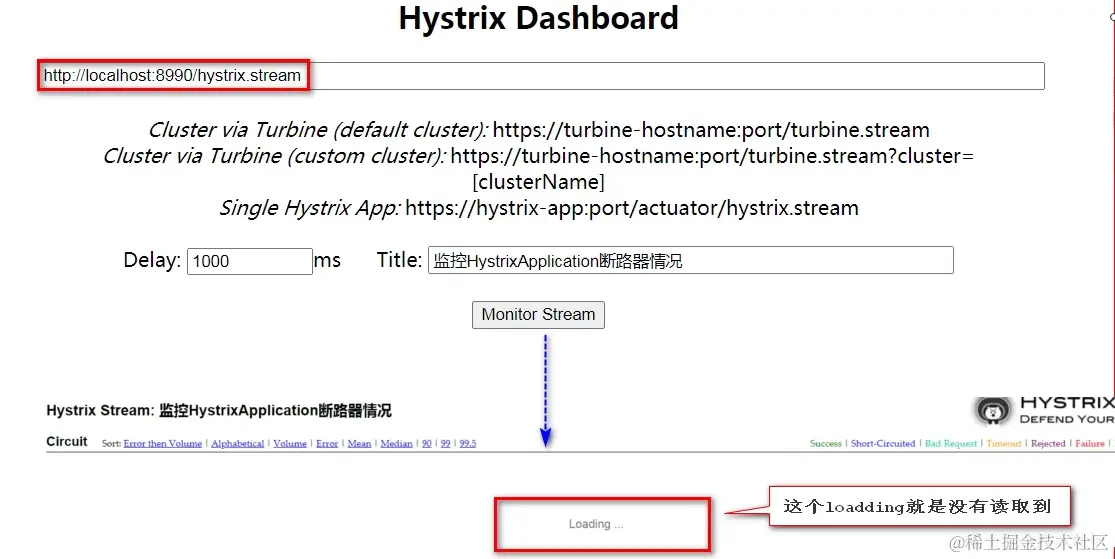
Task: Click the Short-Circuited legend label
Action: pos(883,443)
